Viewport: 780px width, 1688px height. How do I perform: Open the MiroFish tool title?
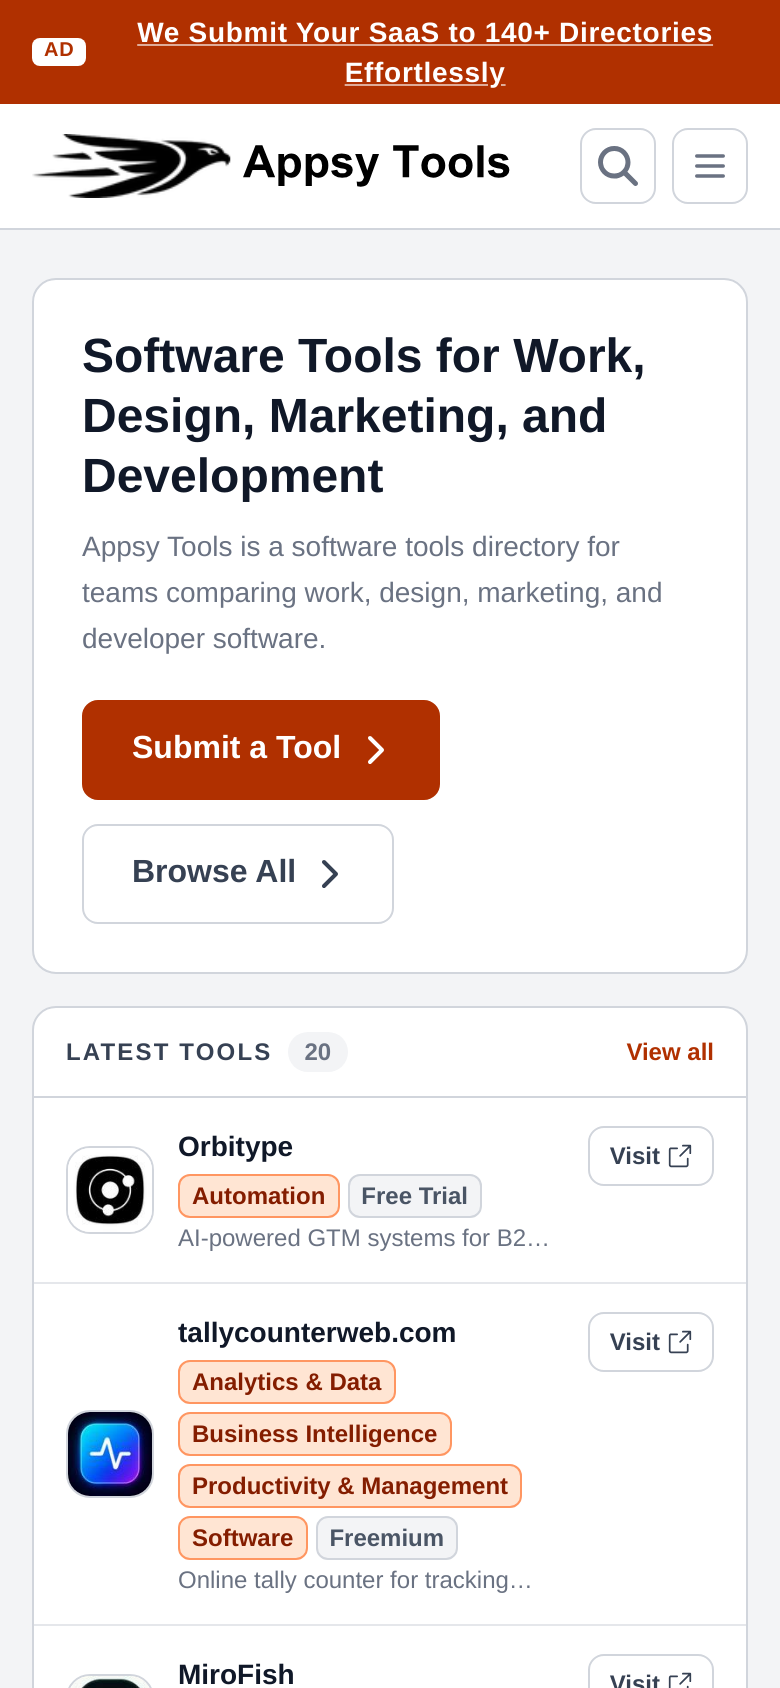[236, 1674]
